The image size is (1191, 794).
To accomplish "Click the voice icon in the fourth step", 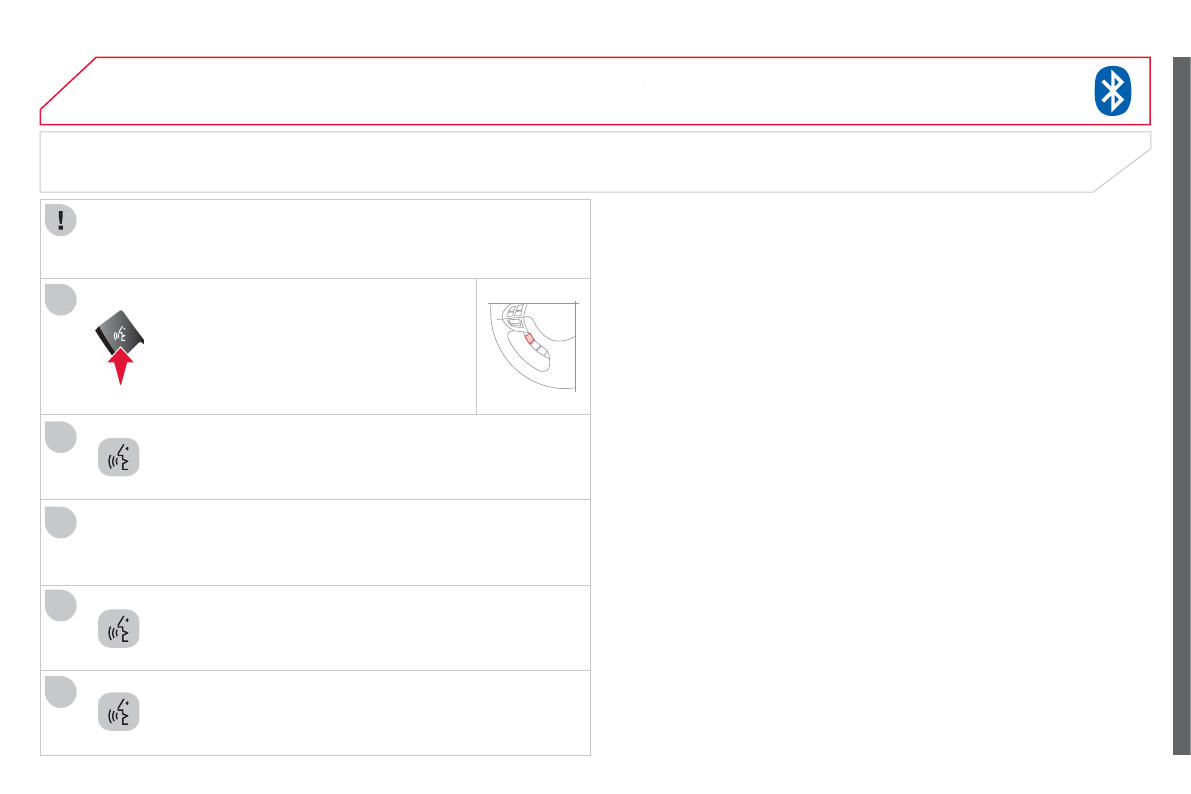I will [x=119, y=629].
